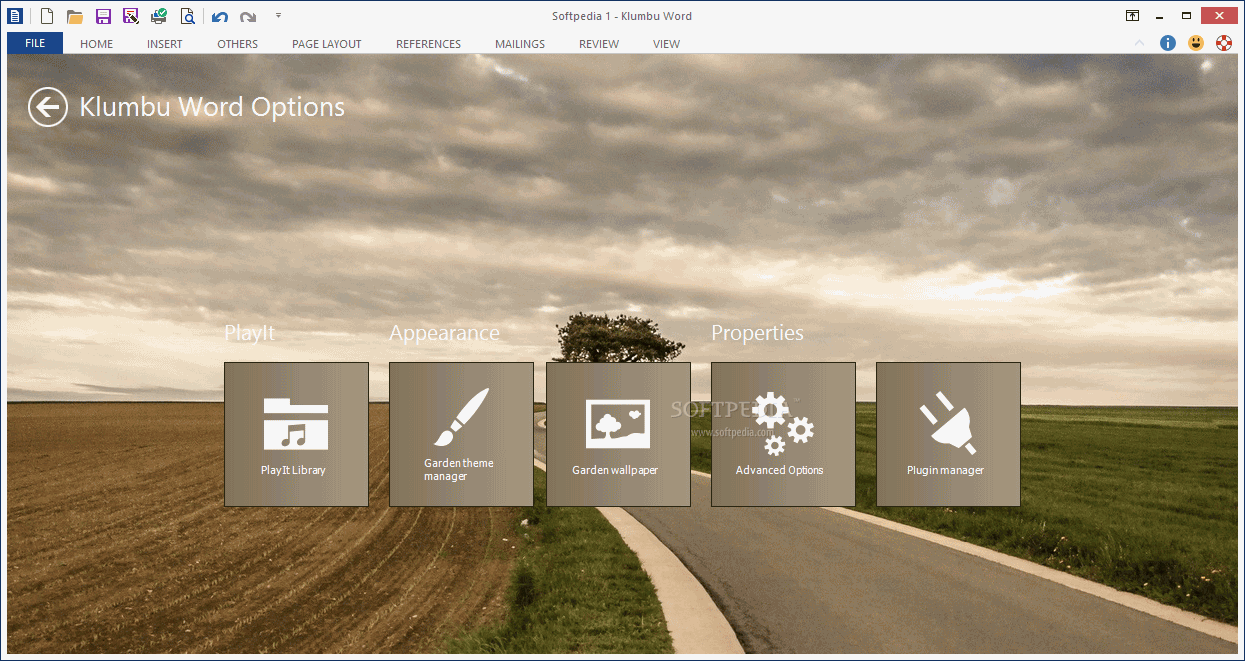Open the PAGE LAYOUT tab
Image resolution: width=1245 pixels, height=661 pixels.
coord(327,44)
